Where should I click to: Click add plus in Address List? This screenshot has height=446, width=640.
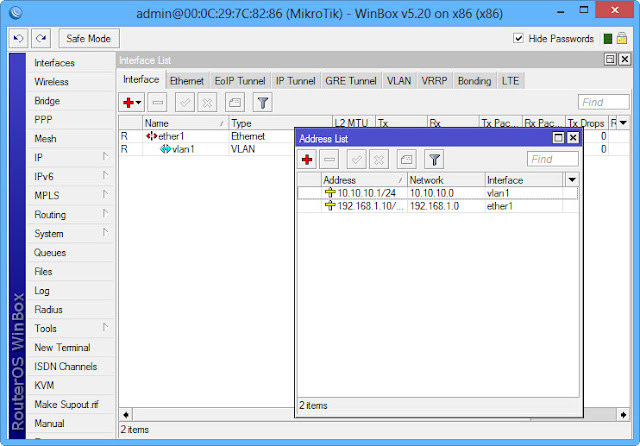[307, 160]
